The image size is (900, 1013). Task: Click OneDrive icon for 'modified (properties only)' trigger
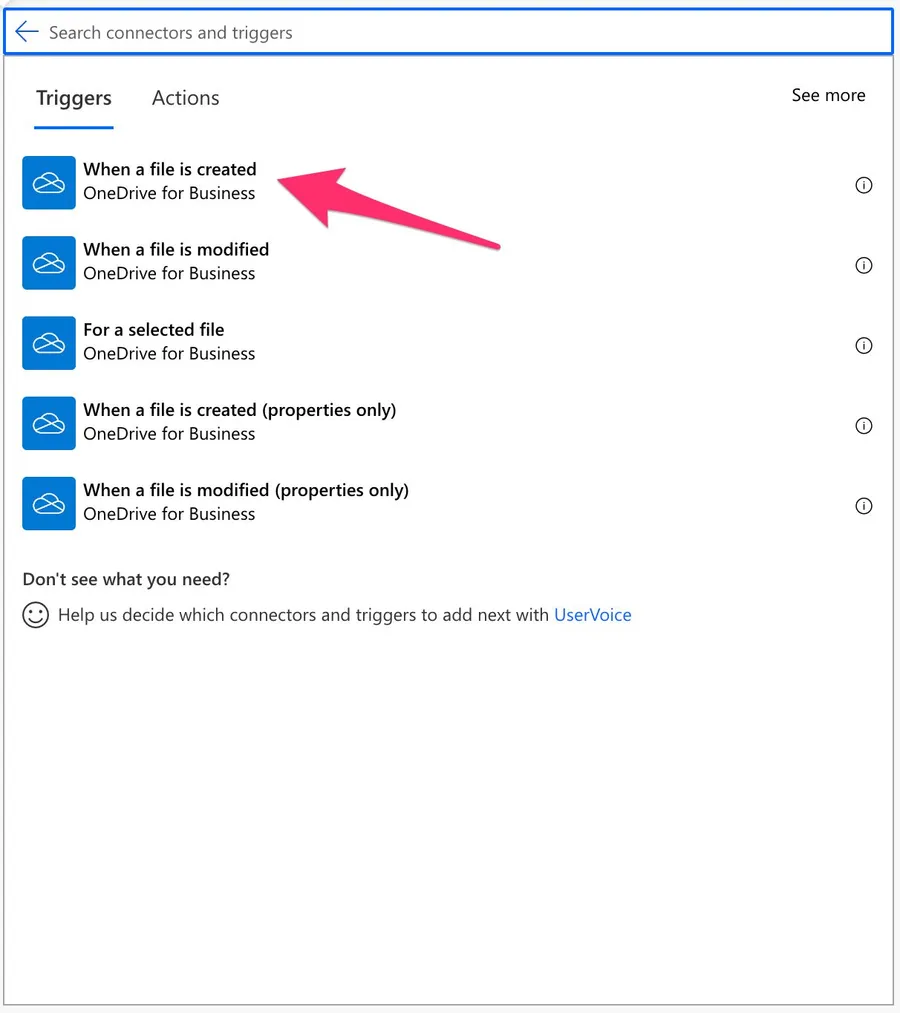[49, 503]
